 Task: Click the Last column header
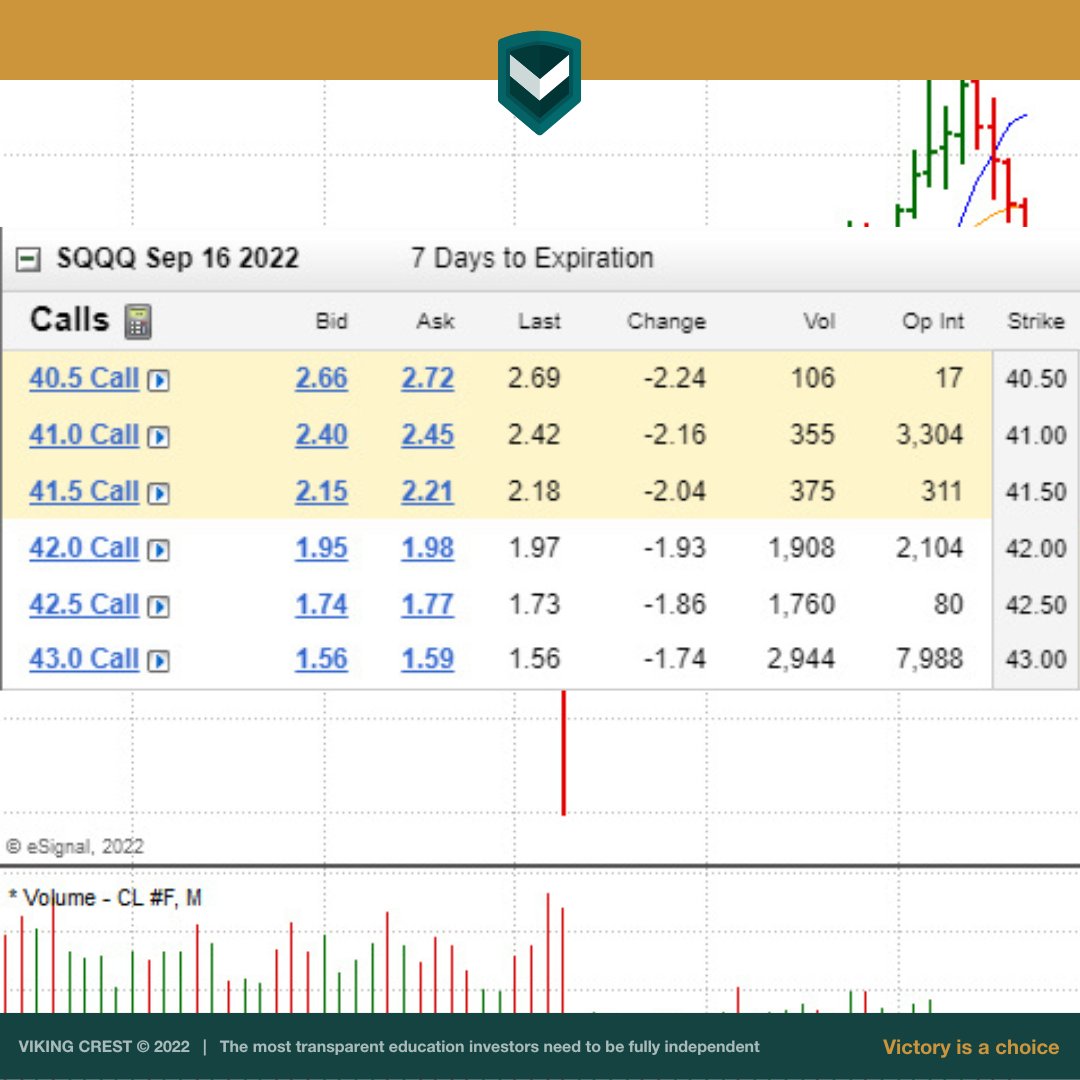coord(539,321)
